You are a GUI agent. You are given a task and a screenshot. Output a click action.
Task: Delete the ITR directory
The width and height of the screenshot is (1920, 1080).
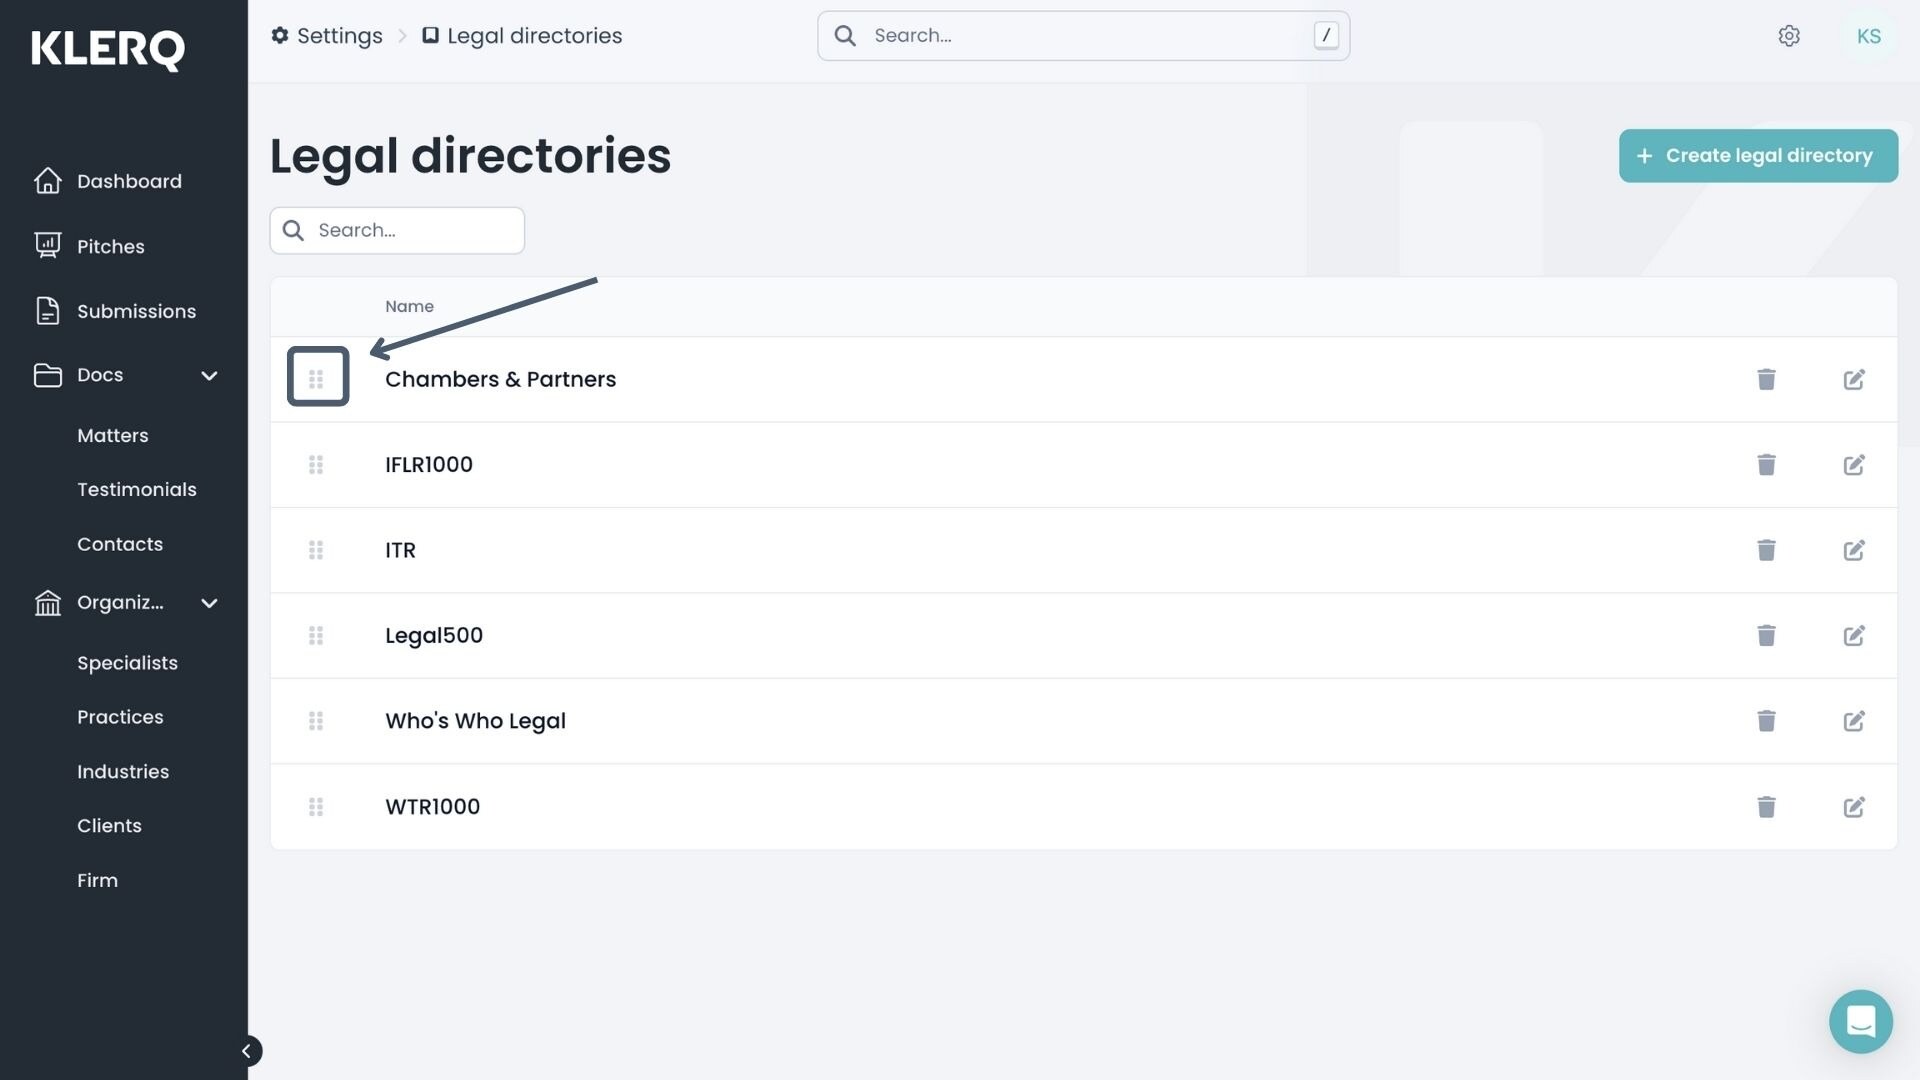coord(1766,550)
